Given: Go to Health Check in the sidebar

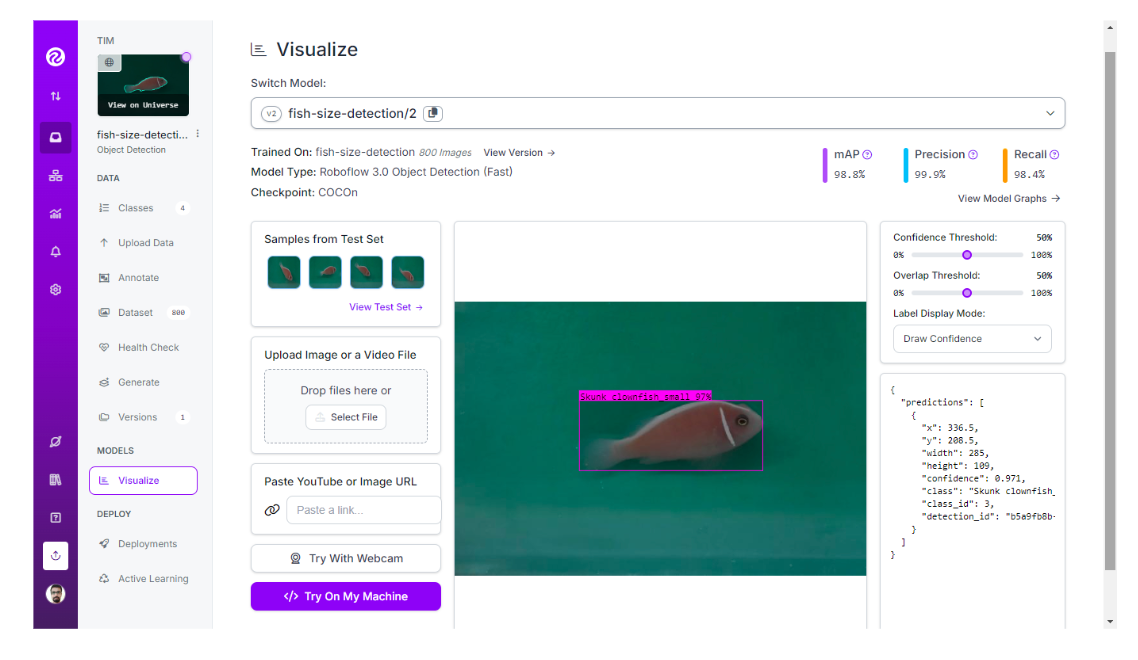Looking at the screenshot, I should (x=148, y=348).
